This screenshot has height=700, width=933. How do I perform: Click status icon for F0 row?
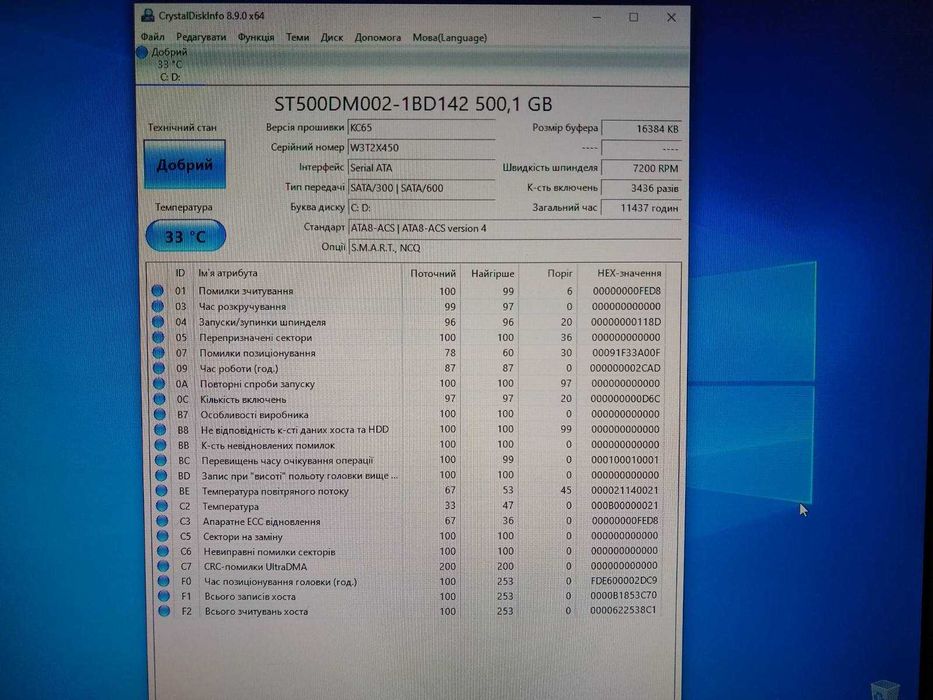pyautogui.click(x=163, y=582)
